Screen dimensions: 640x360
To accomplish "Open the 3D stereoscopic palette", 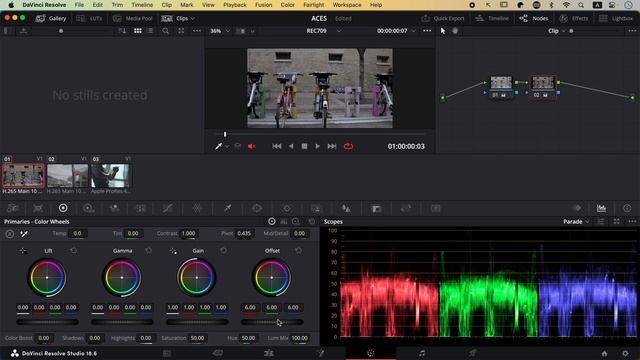I will point(436,208).
